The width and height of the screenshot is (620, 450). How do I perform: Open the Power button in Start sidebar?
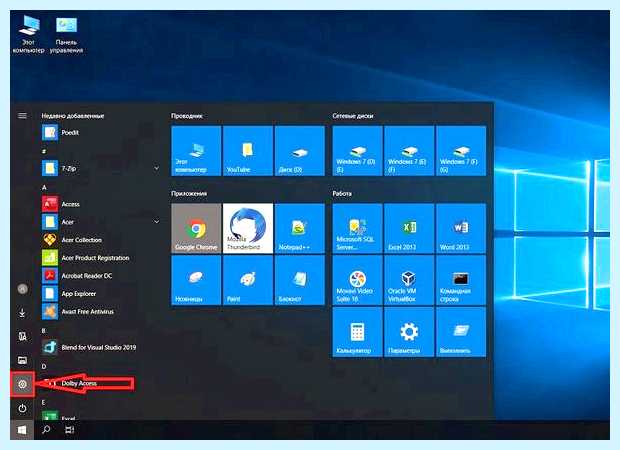23,408
